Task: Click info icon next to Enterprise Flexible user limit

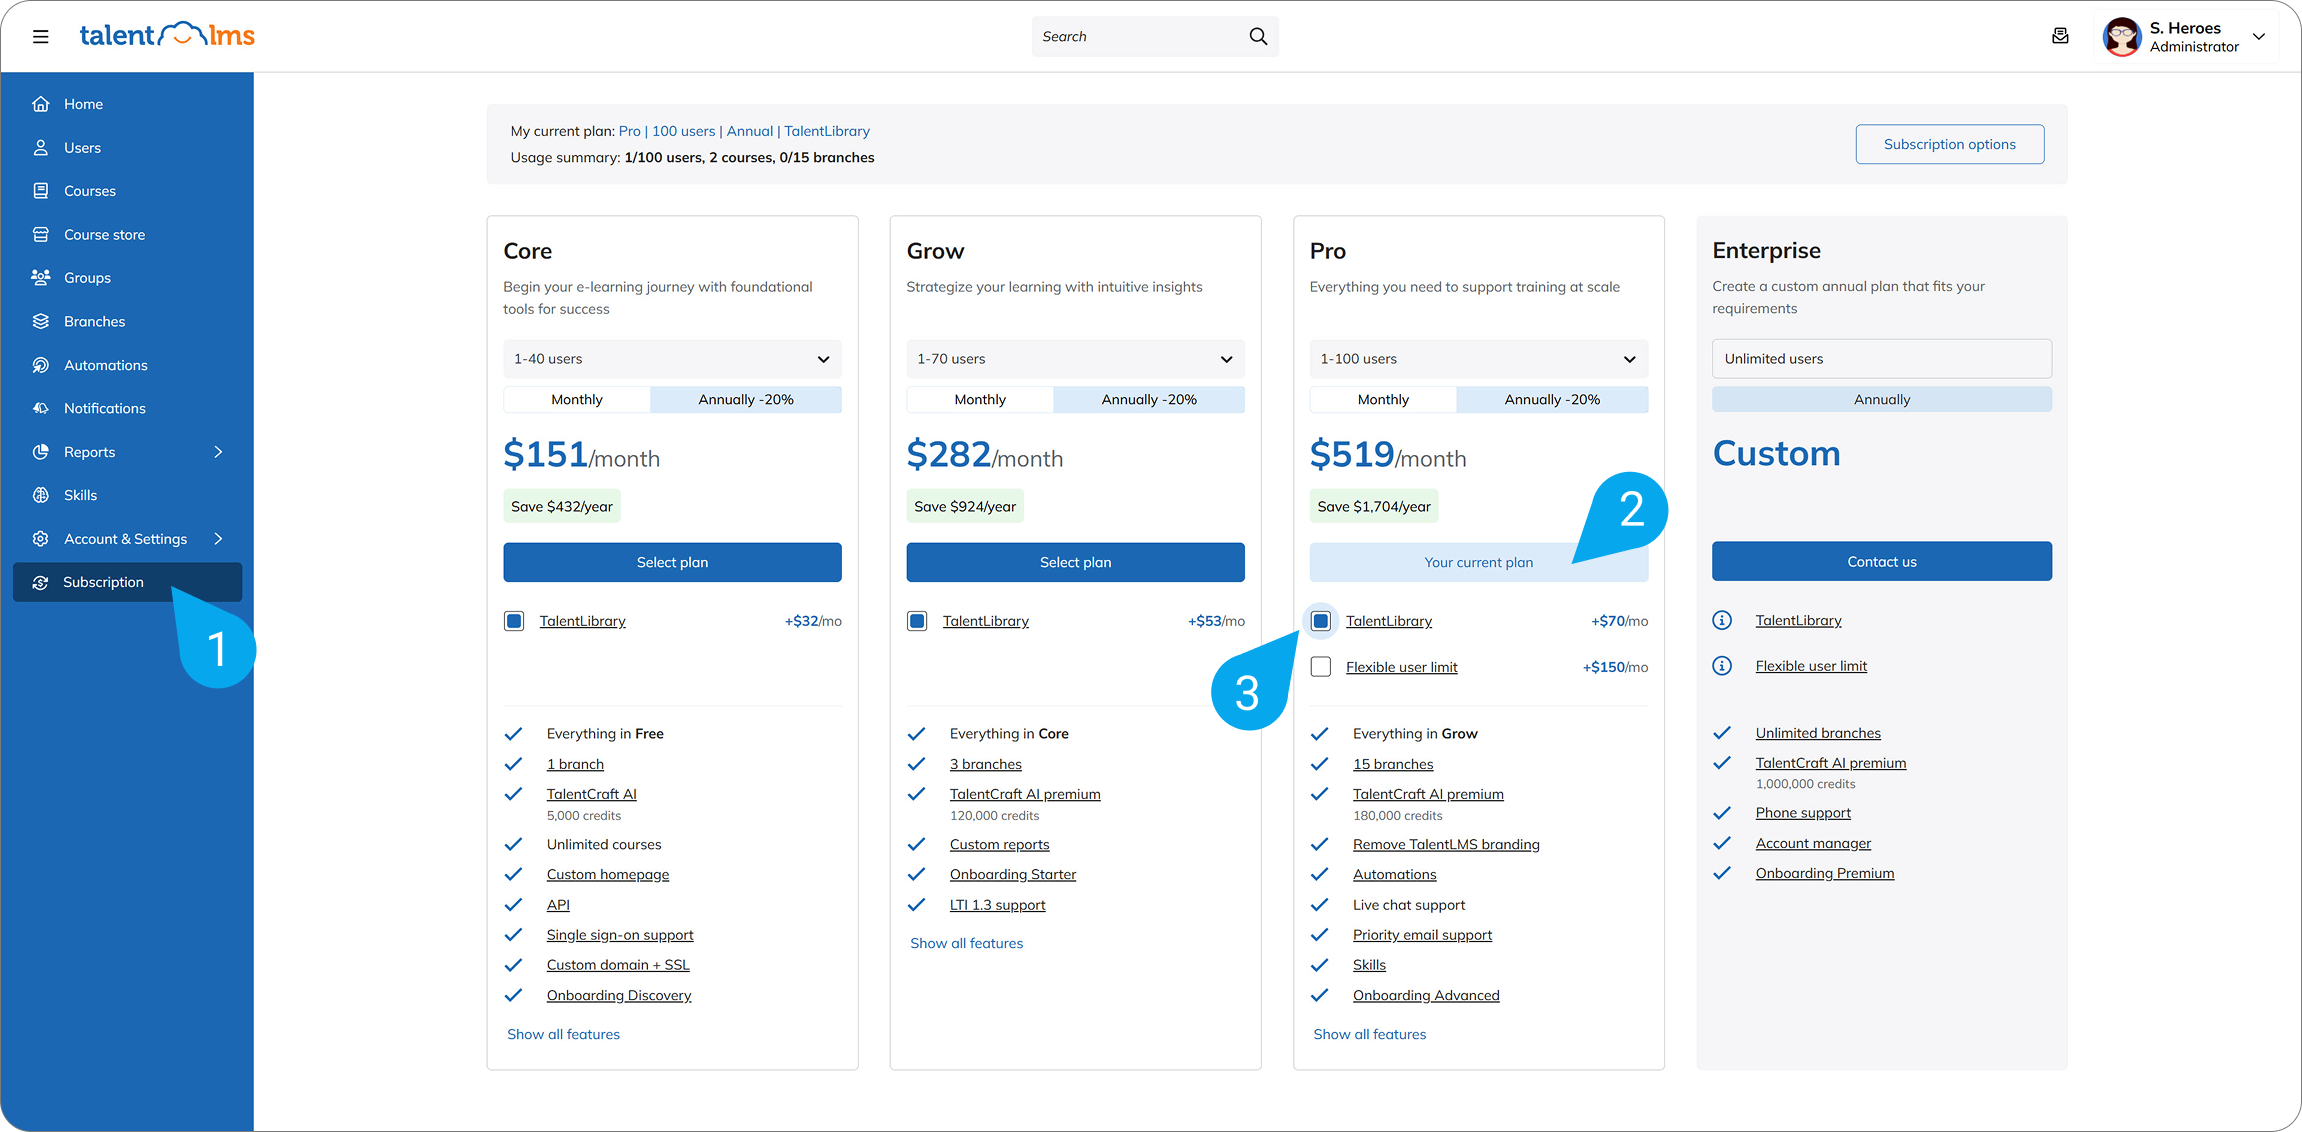Action: tap(1722, 666)
